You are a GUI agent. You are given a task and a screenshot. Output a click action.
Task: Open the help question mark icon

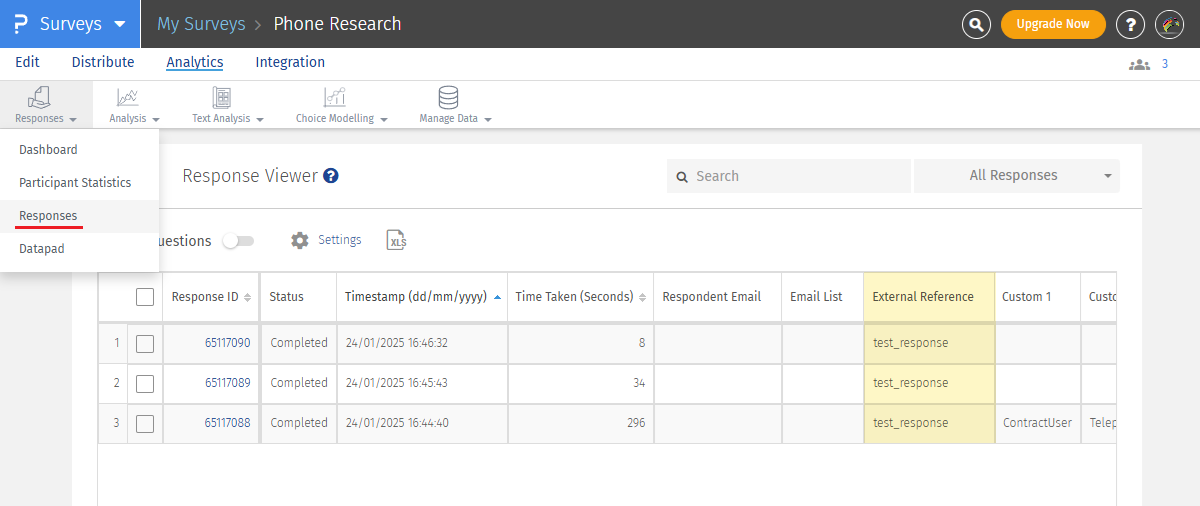coord(1130,24)
